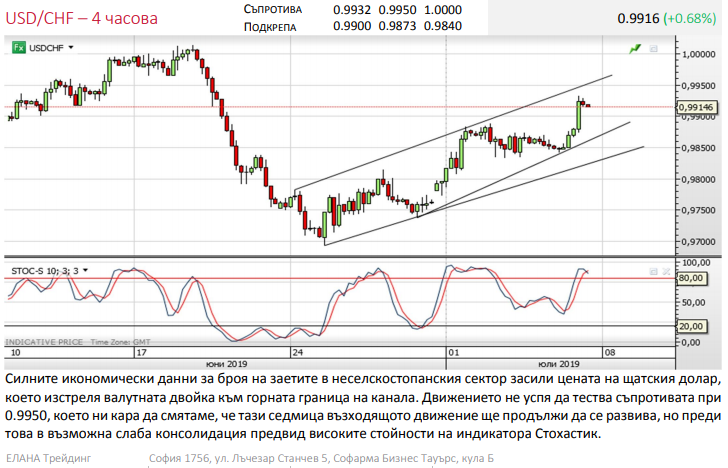
Task: Open the STOC-S indicator dropdown arrow
Action: point(85,270)
